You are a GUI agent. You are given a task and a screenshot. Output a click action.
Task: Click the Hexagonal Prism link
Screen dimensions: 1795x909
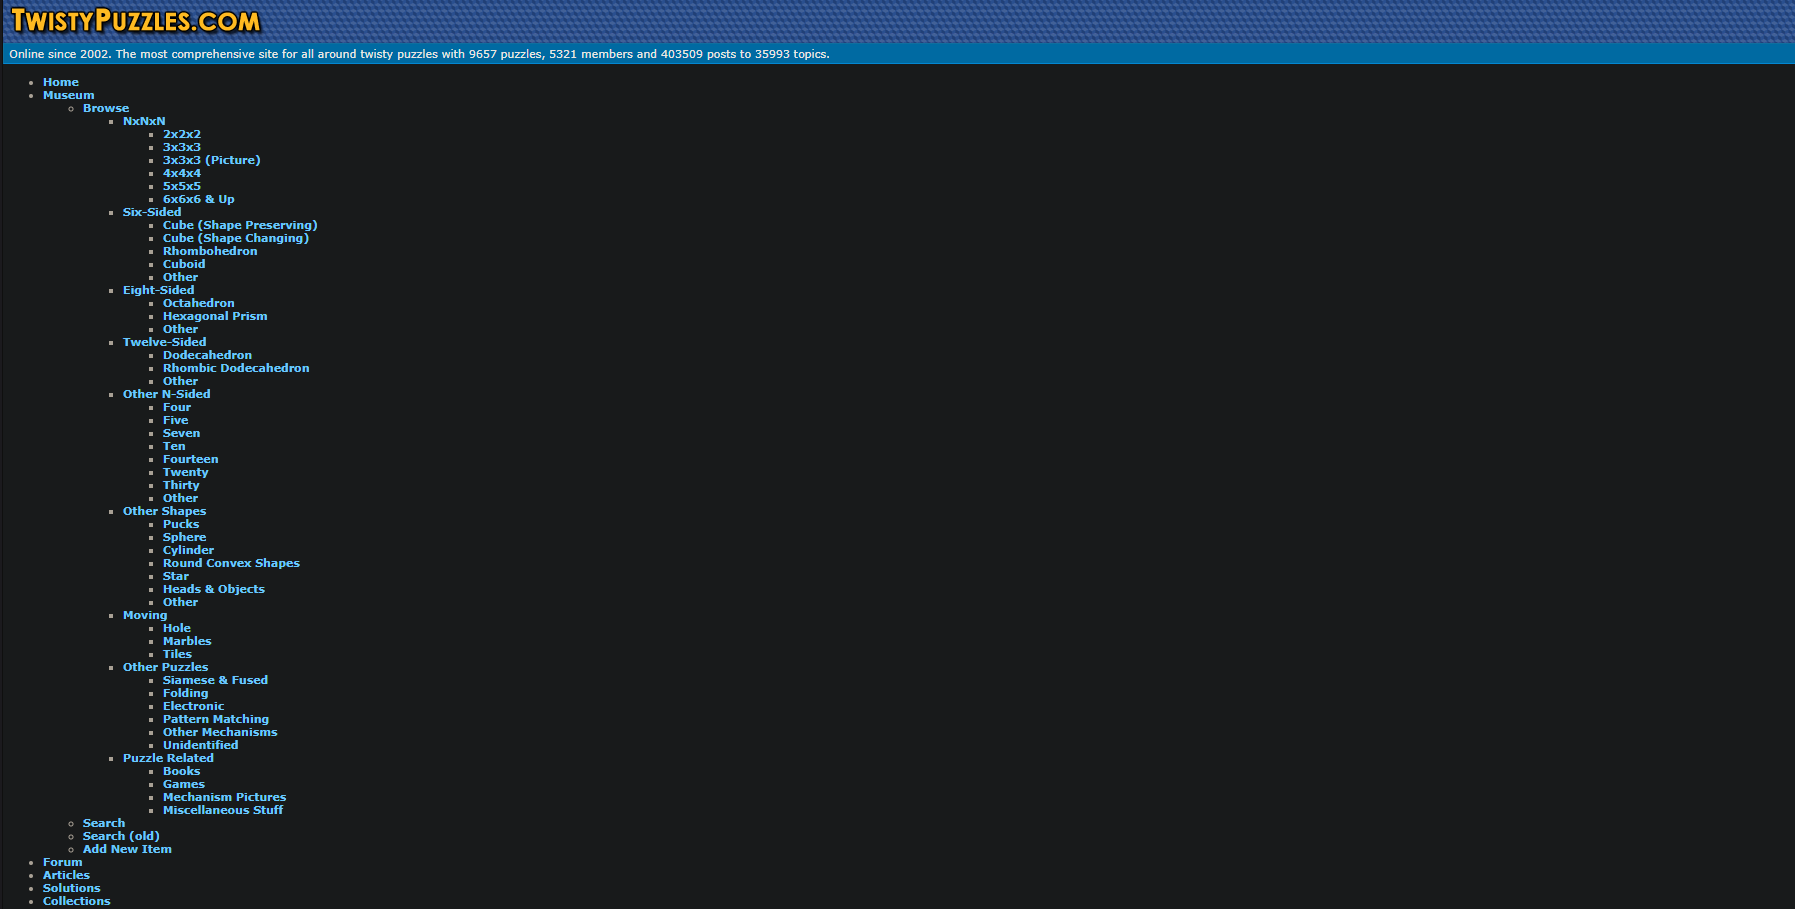coord(215,315)
